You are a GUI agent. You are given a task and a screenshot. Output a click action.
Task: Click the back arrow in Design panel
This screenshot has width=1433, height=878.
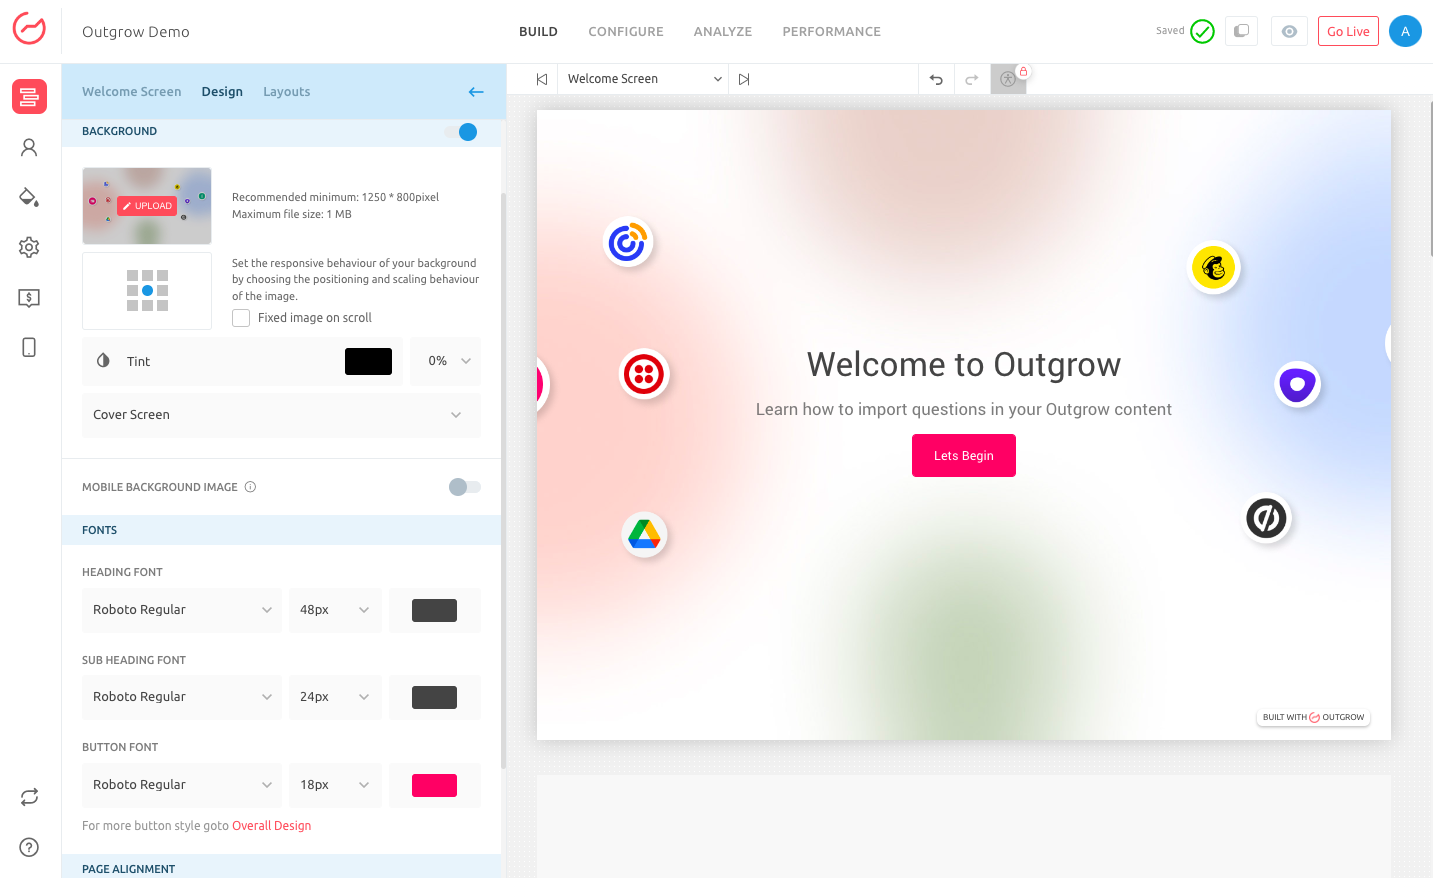(476, 92)
